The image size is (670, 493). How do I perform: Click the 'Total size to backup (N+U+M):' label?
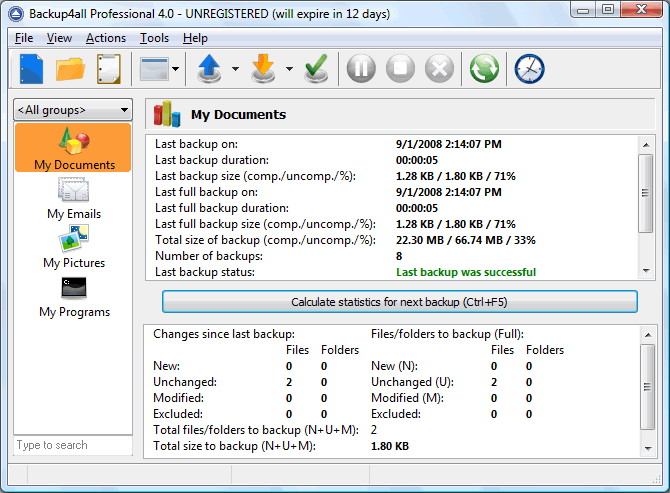click(235, 446)
